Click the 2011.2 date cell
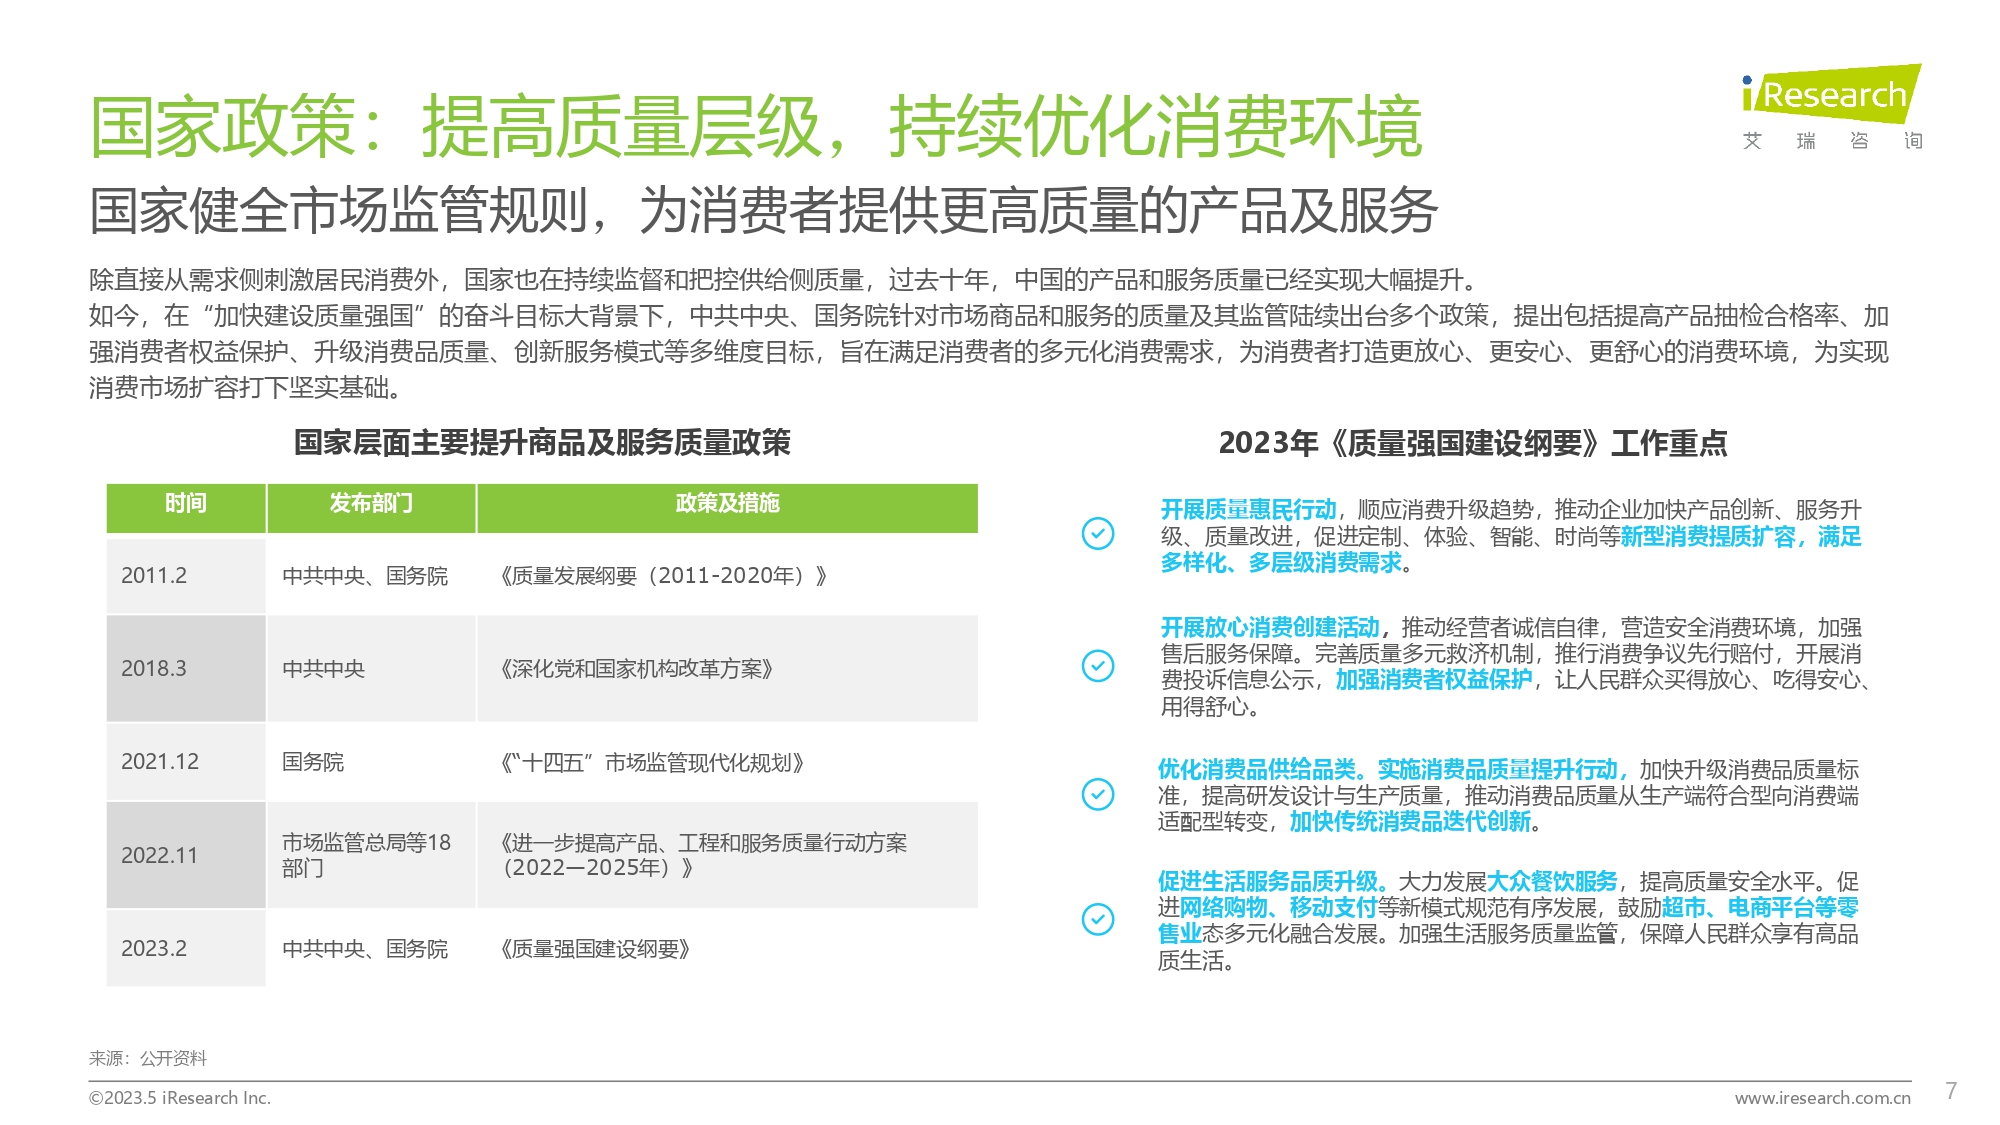2000x1125 pixels. point(154,576)
